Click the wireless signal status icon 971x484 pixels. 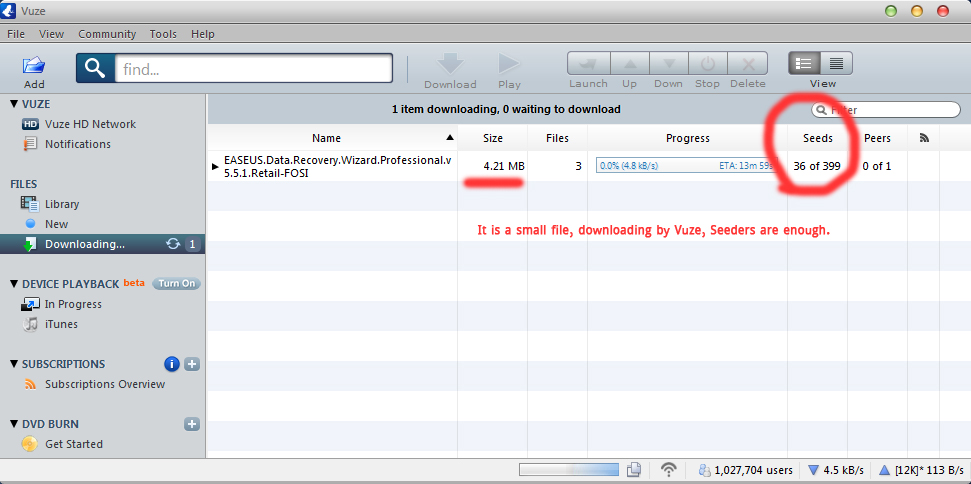coord(669,470)
